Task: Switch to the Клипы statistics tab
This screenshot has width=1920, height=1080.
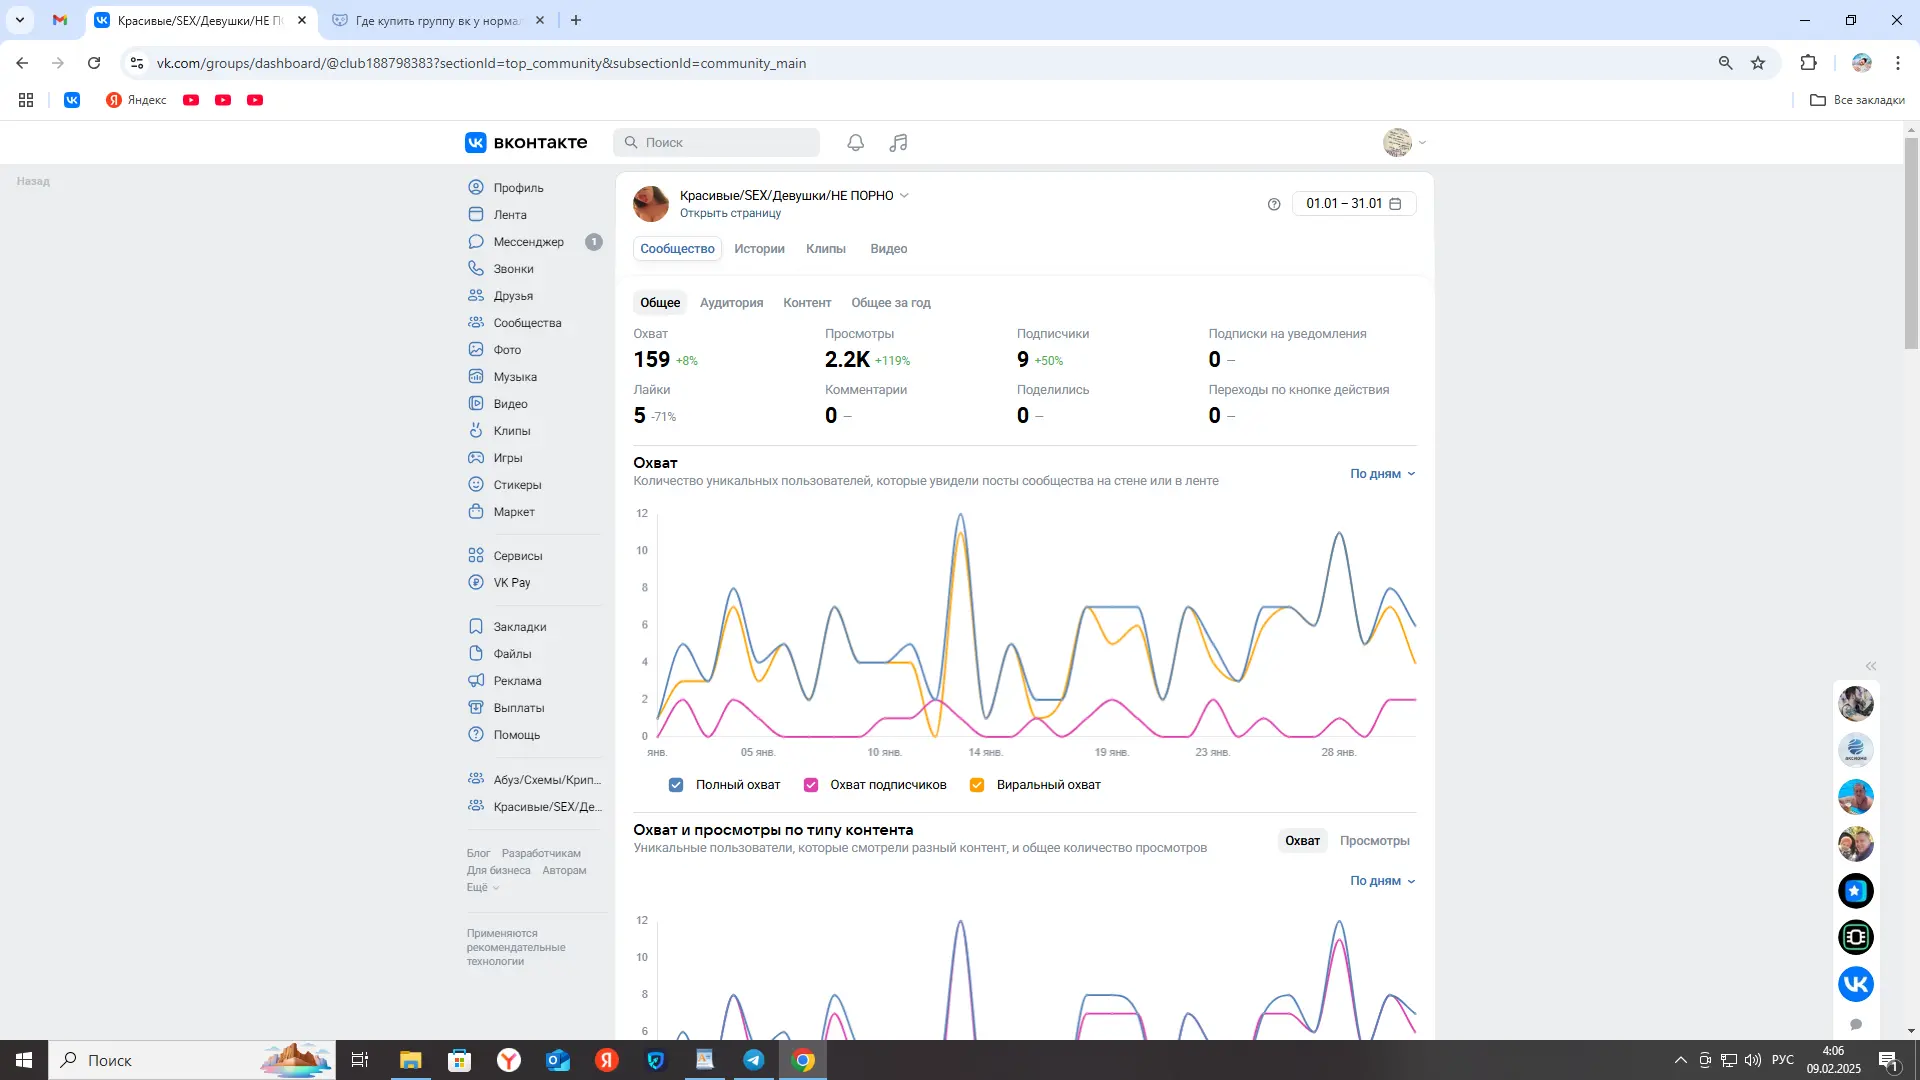Action: (x=826, y=249)
